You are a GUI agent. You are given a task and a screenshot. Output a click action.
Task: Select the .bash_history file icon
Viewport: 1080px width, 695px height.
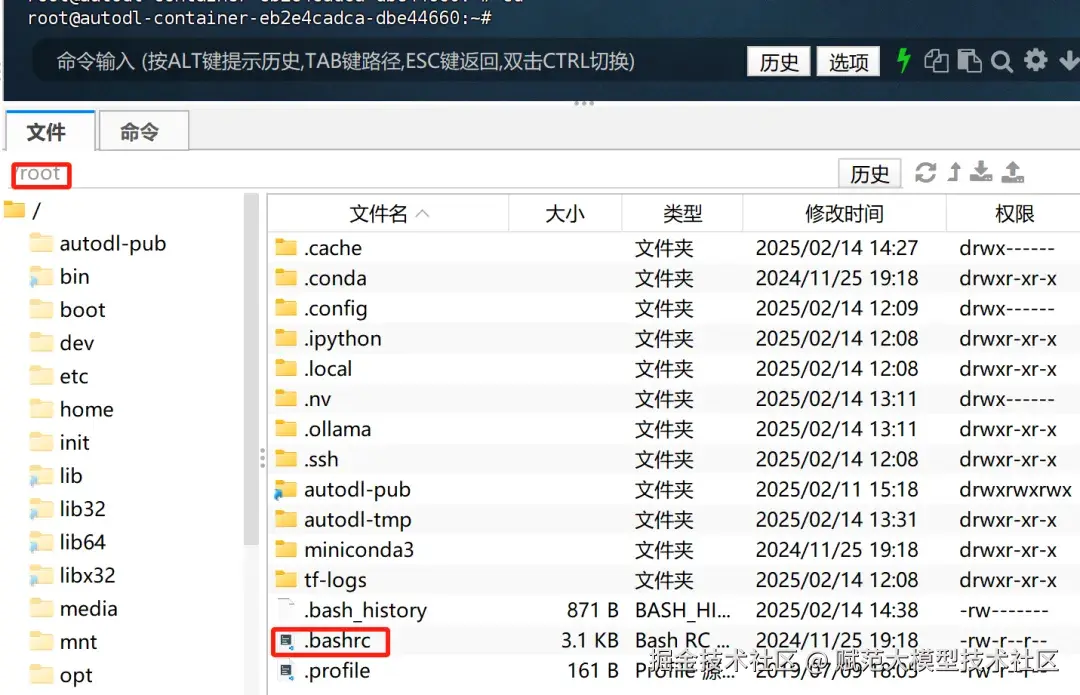(286, 610)
